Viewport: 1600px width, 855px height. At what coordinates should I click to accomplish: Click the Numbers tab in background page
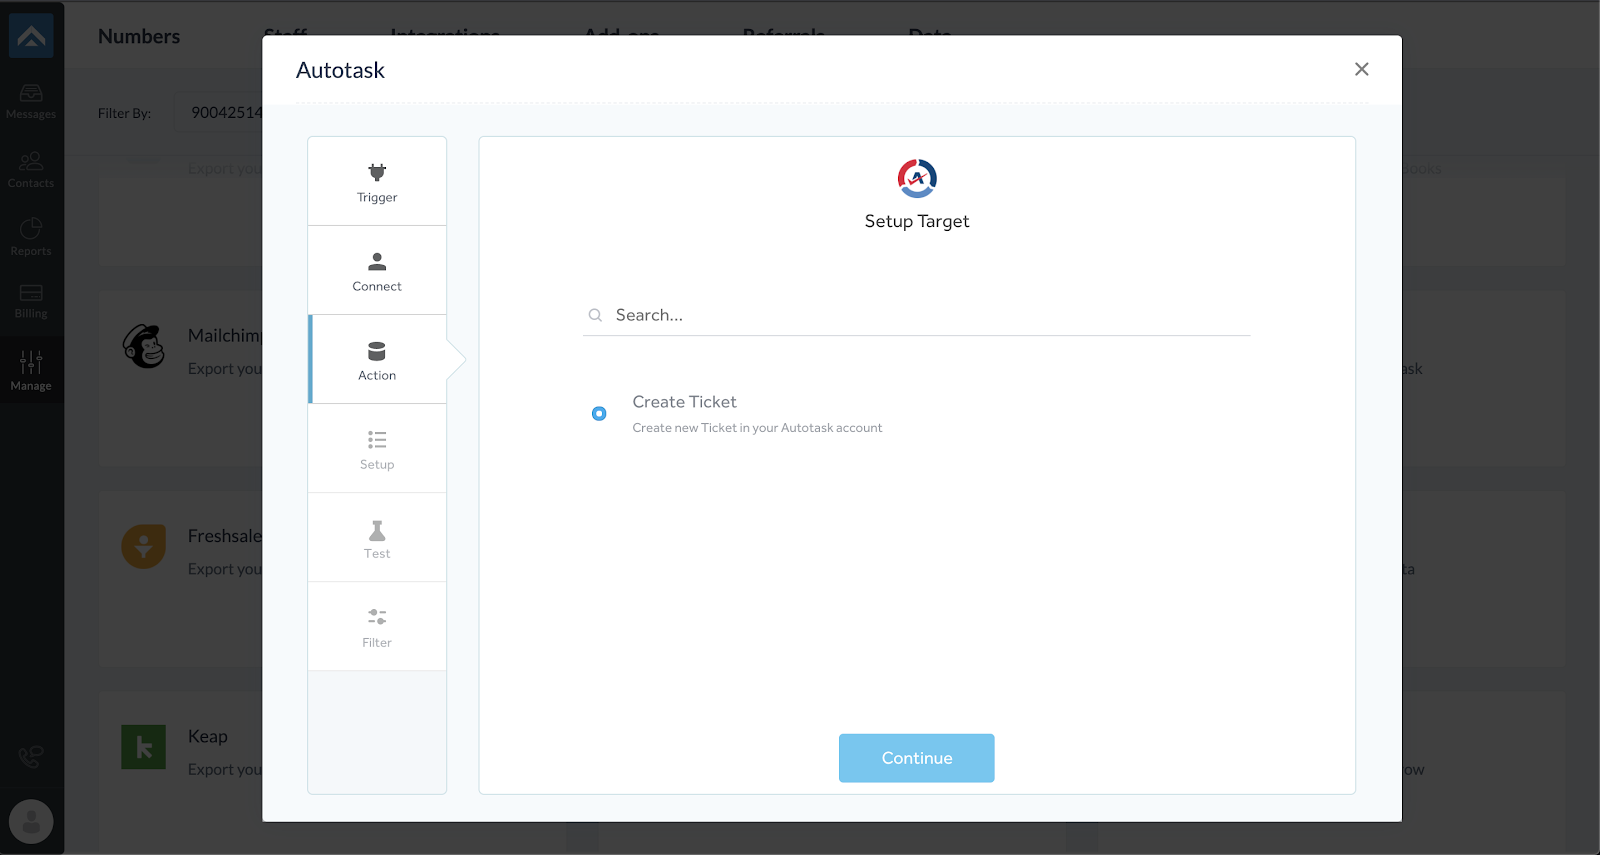pyautogui.click(x=139, y=36)
